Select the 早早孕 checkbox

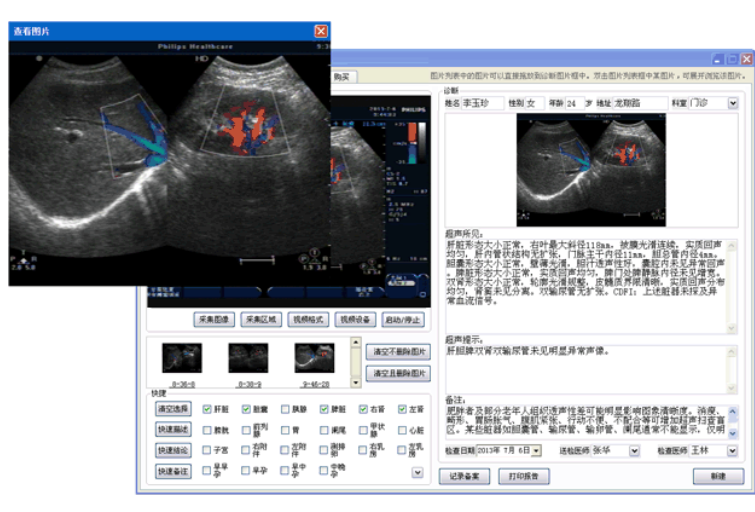[x=207, y=470]
